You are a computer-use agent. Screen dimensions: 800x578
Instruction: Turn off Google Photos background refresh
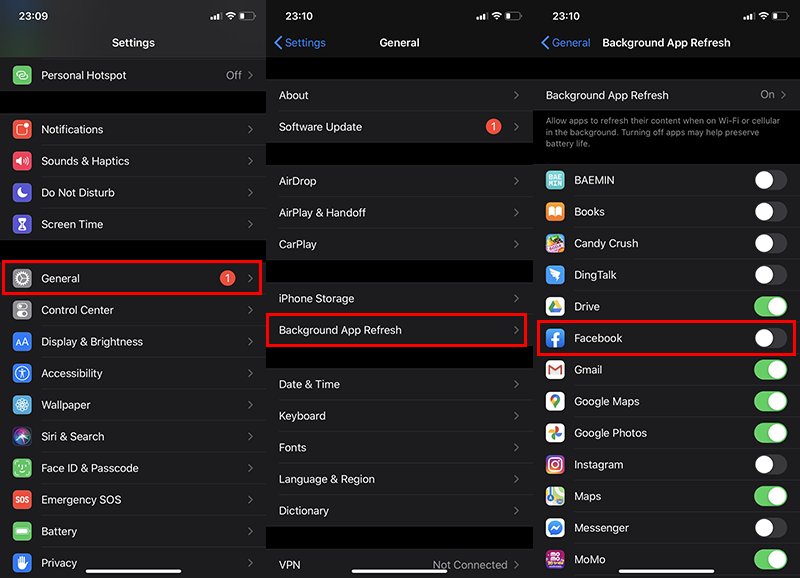tap(770, 433)
